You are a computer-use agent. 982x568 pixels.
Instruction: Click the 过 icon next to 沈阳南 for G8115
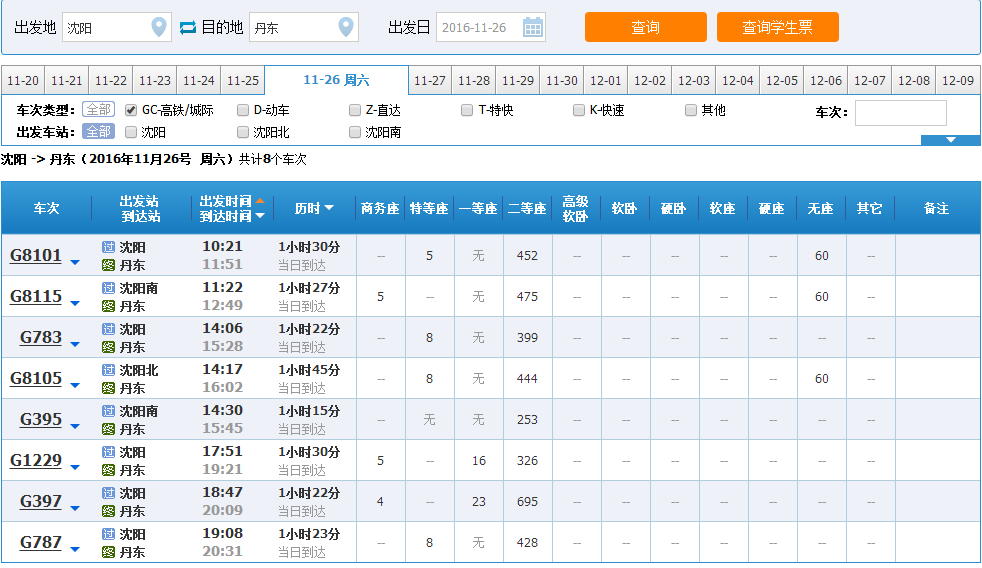coord(108,288)
